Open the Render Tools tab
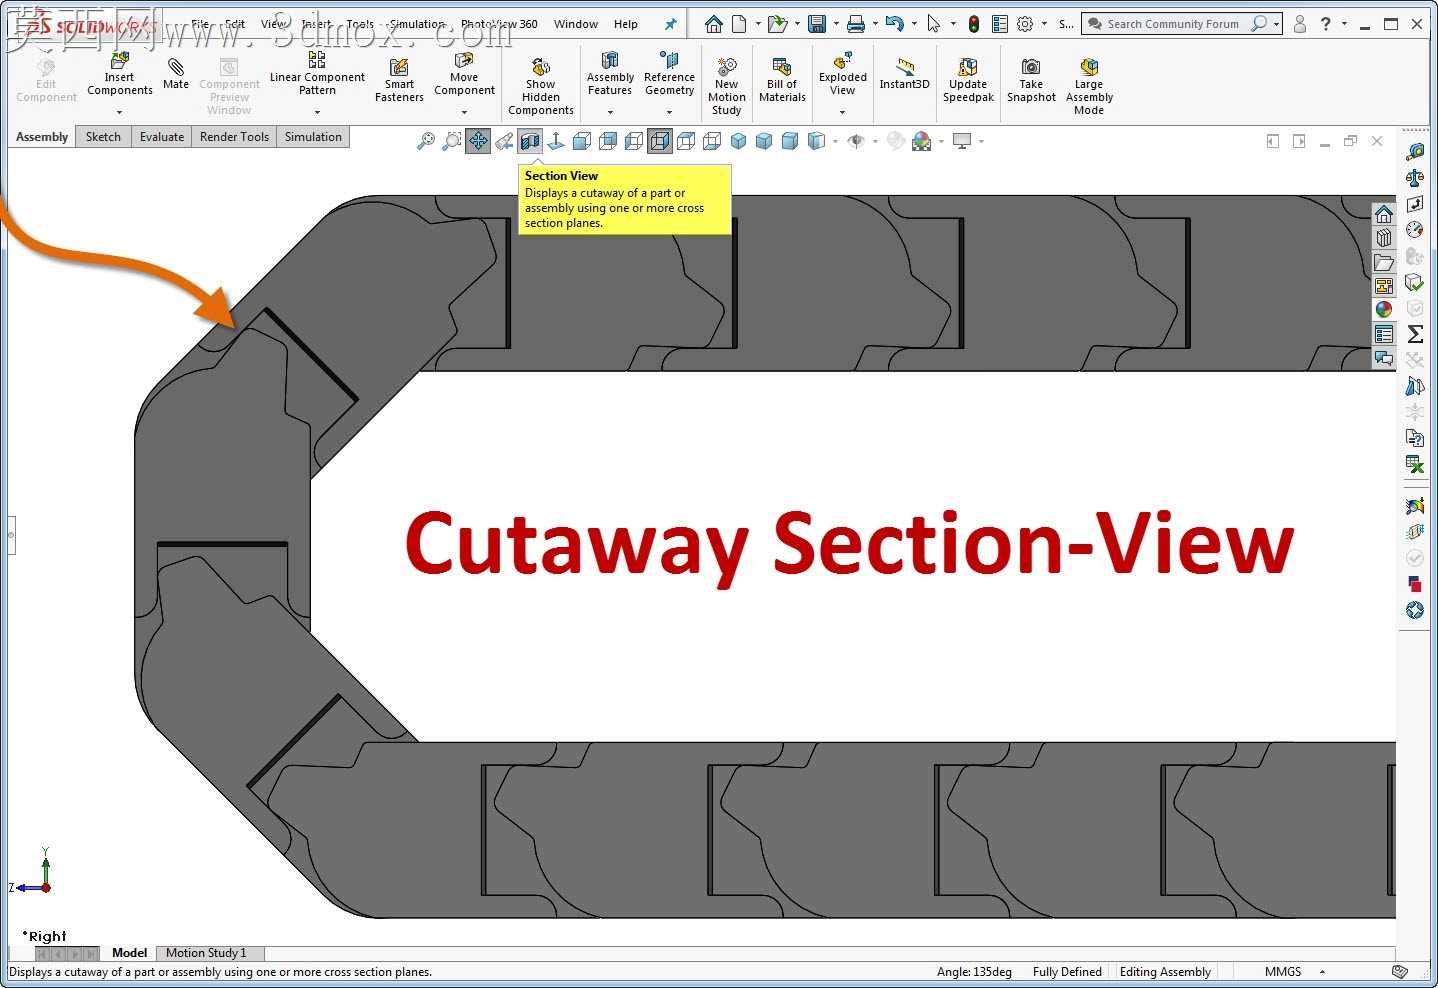 click(234, 137)
